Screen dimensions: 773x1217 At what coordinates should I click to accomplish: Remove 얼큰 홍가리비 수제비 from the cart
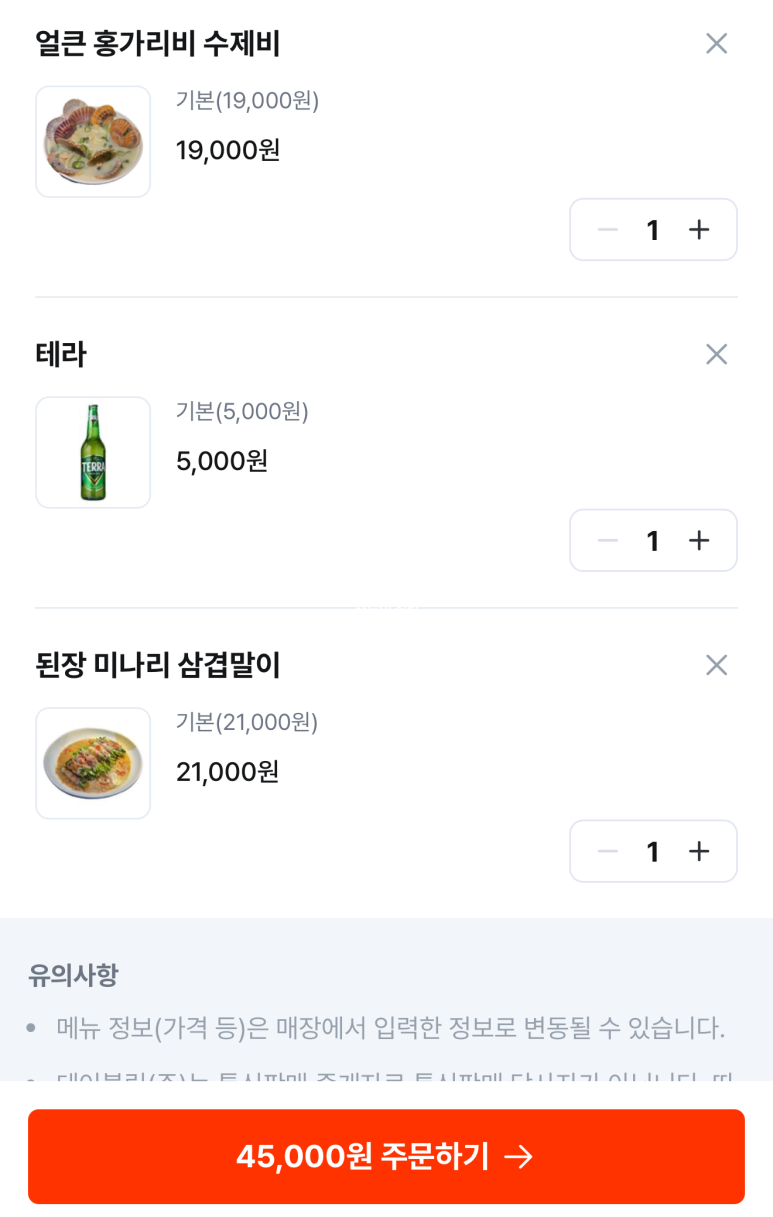coord(716,43)
